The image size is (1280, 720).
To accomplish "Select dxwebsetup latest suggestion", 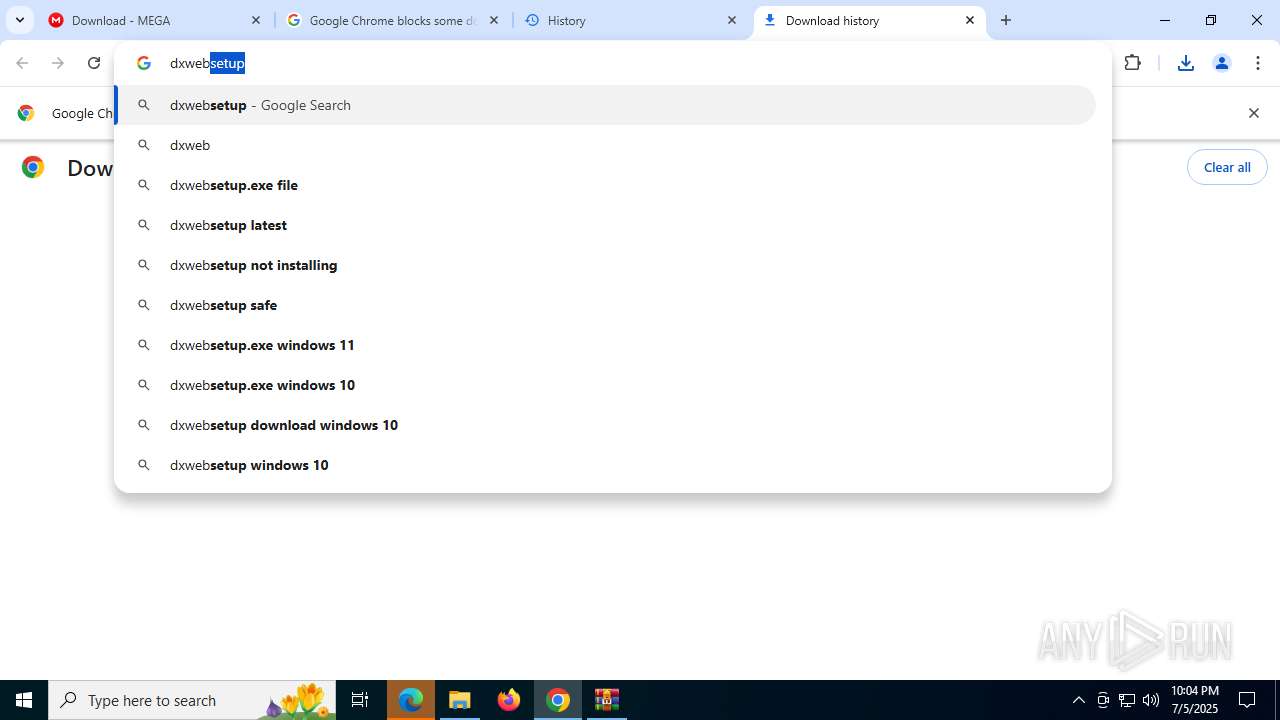I will [605, 225].
